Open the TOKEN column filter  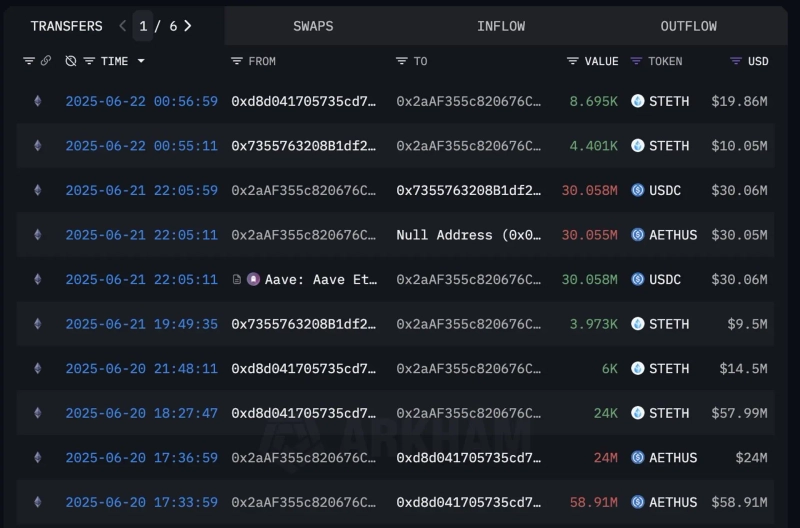637,61
